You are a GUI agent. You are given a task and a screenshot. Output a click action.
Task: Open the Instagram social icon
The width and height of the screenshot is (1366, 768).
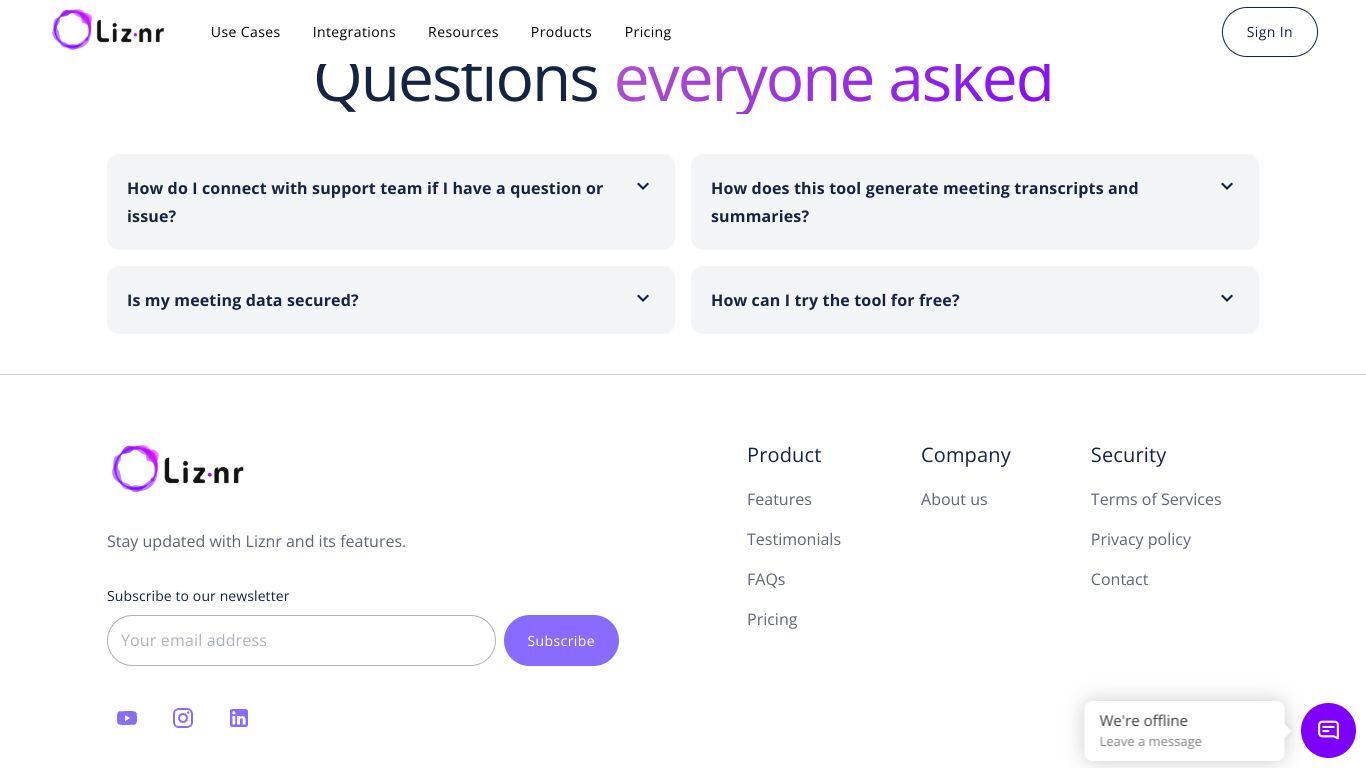(x=183, y=718)
